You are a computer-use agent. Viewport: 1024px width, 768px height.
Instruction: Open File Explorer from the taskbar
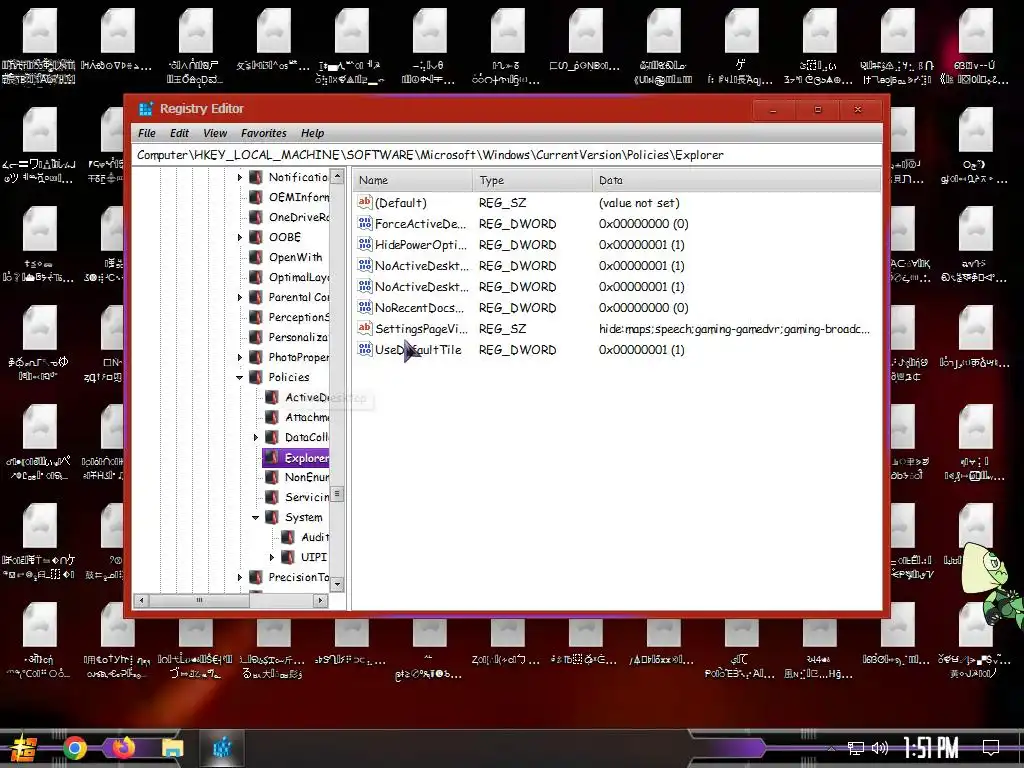[x=172, y=748]
